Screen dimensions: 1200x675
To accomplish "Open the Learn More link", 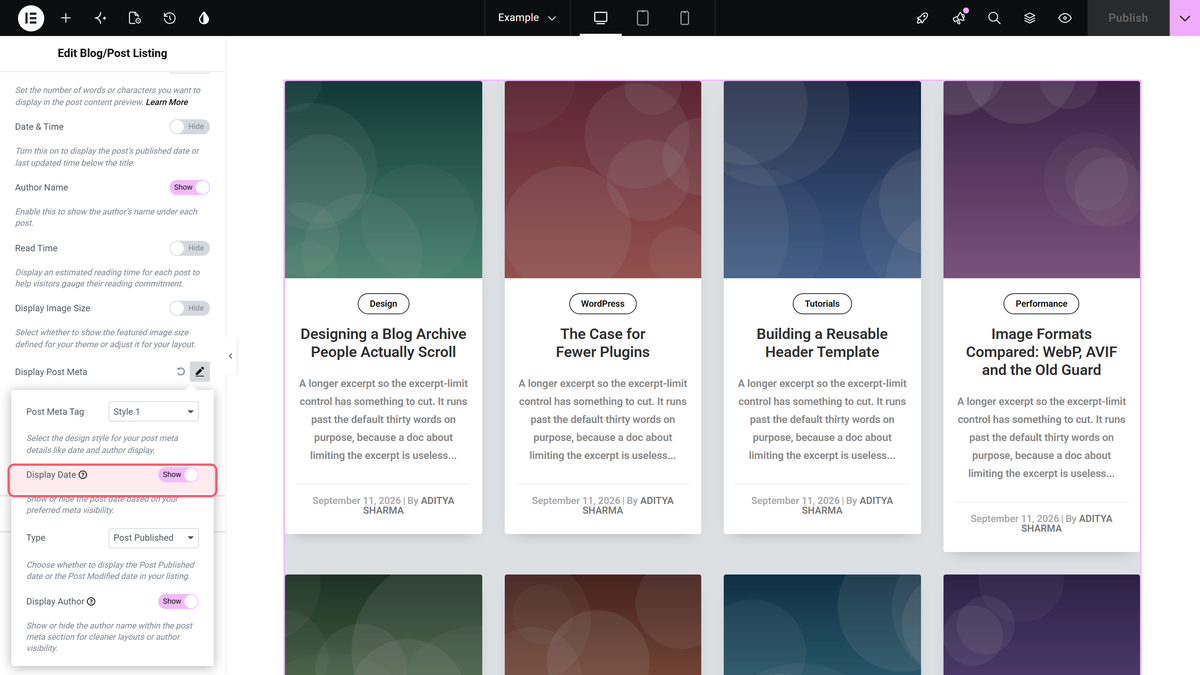I will point(167,102).
